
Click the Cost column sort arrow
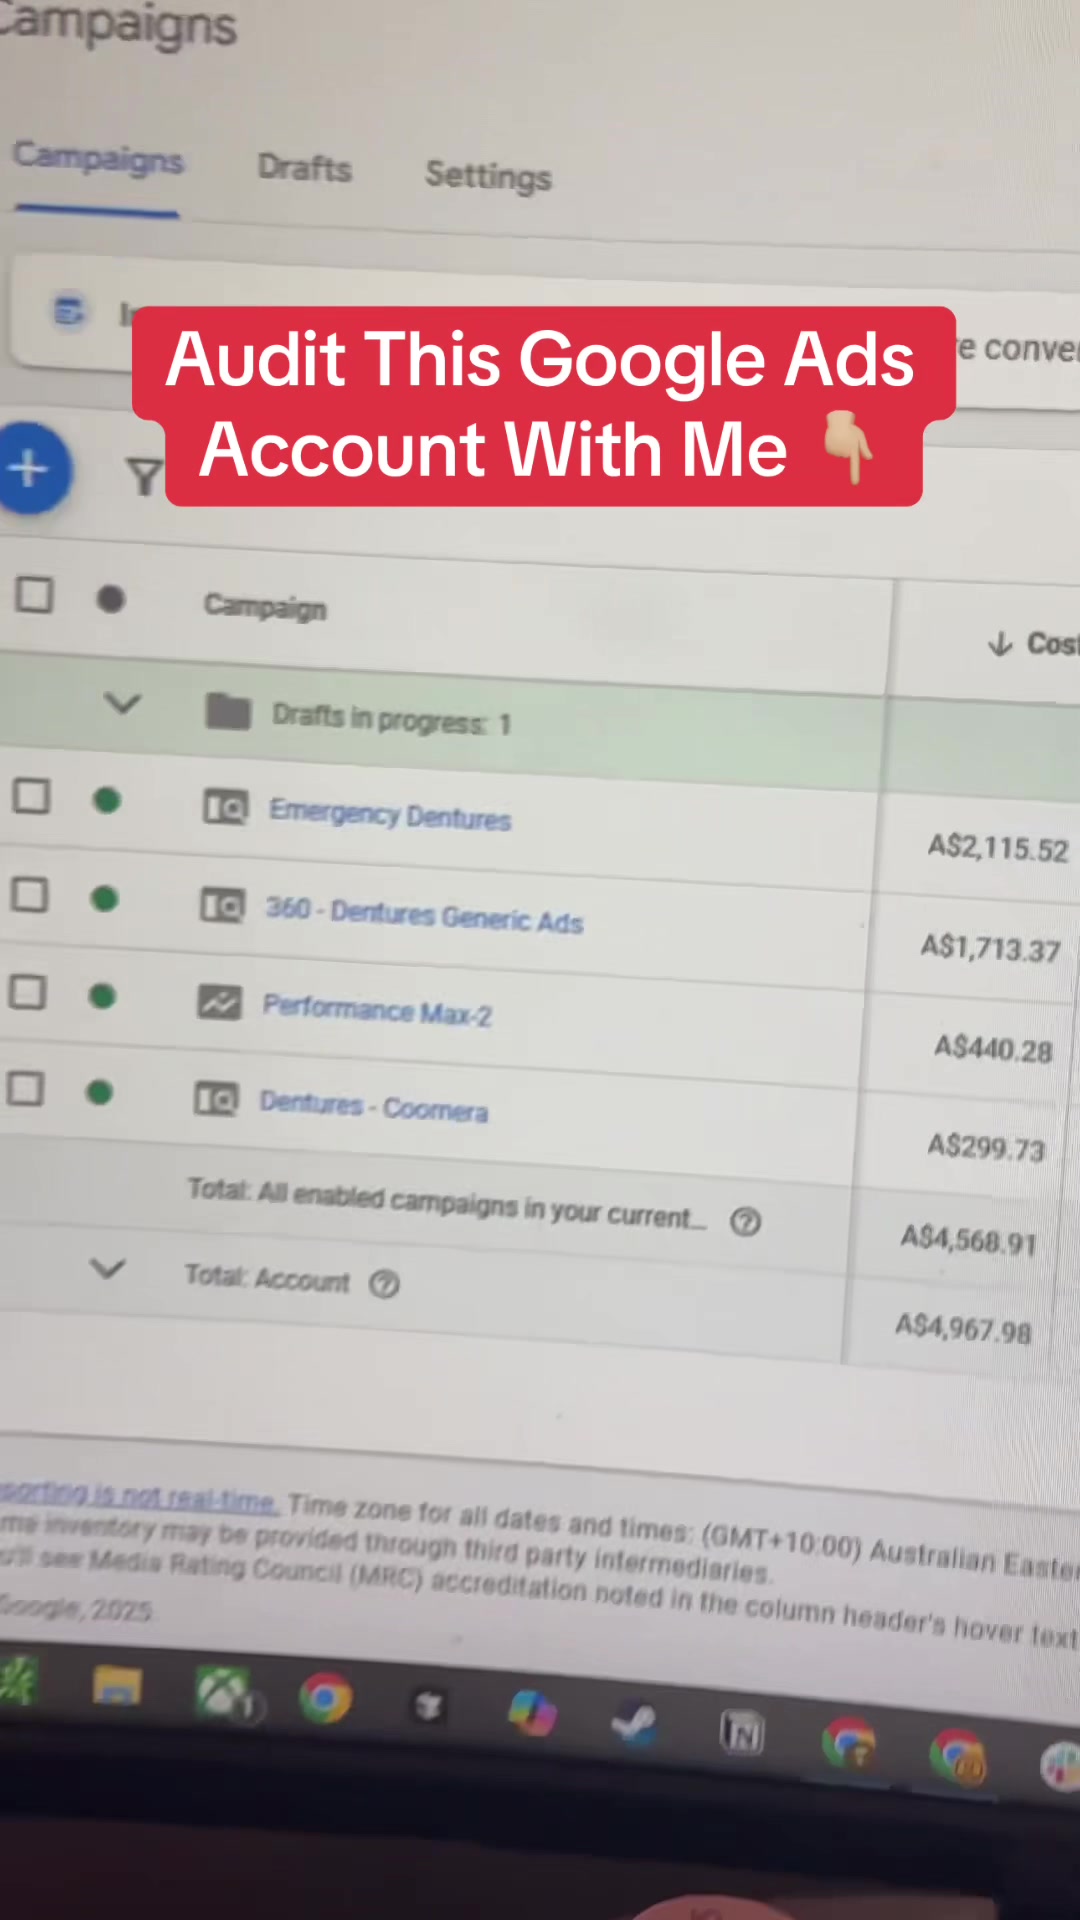point(1000,643)
